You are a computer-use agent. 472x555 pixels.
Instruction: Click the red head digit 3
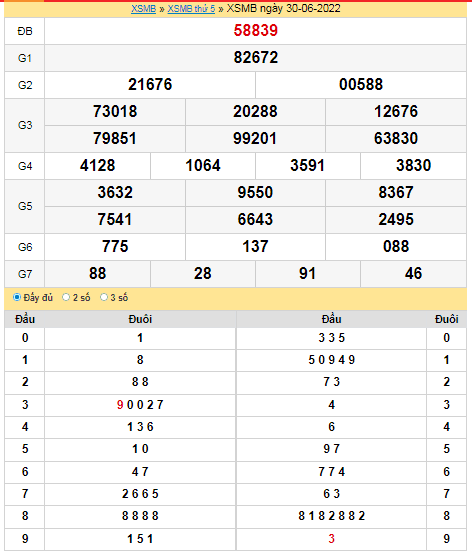(x=332, y=539)
